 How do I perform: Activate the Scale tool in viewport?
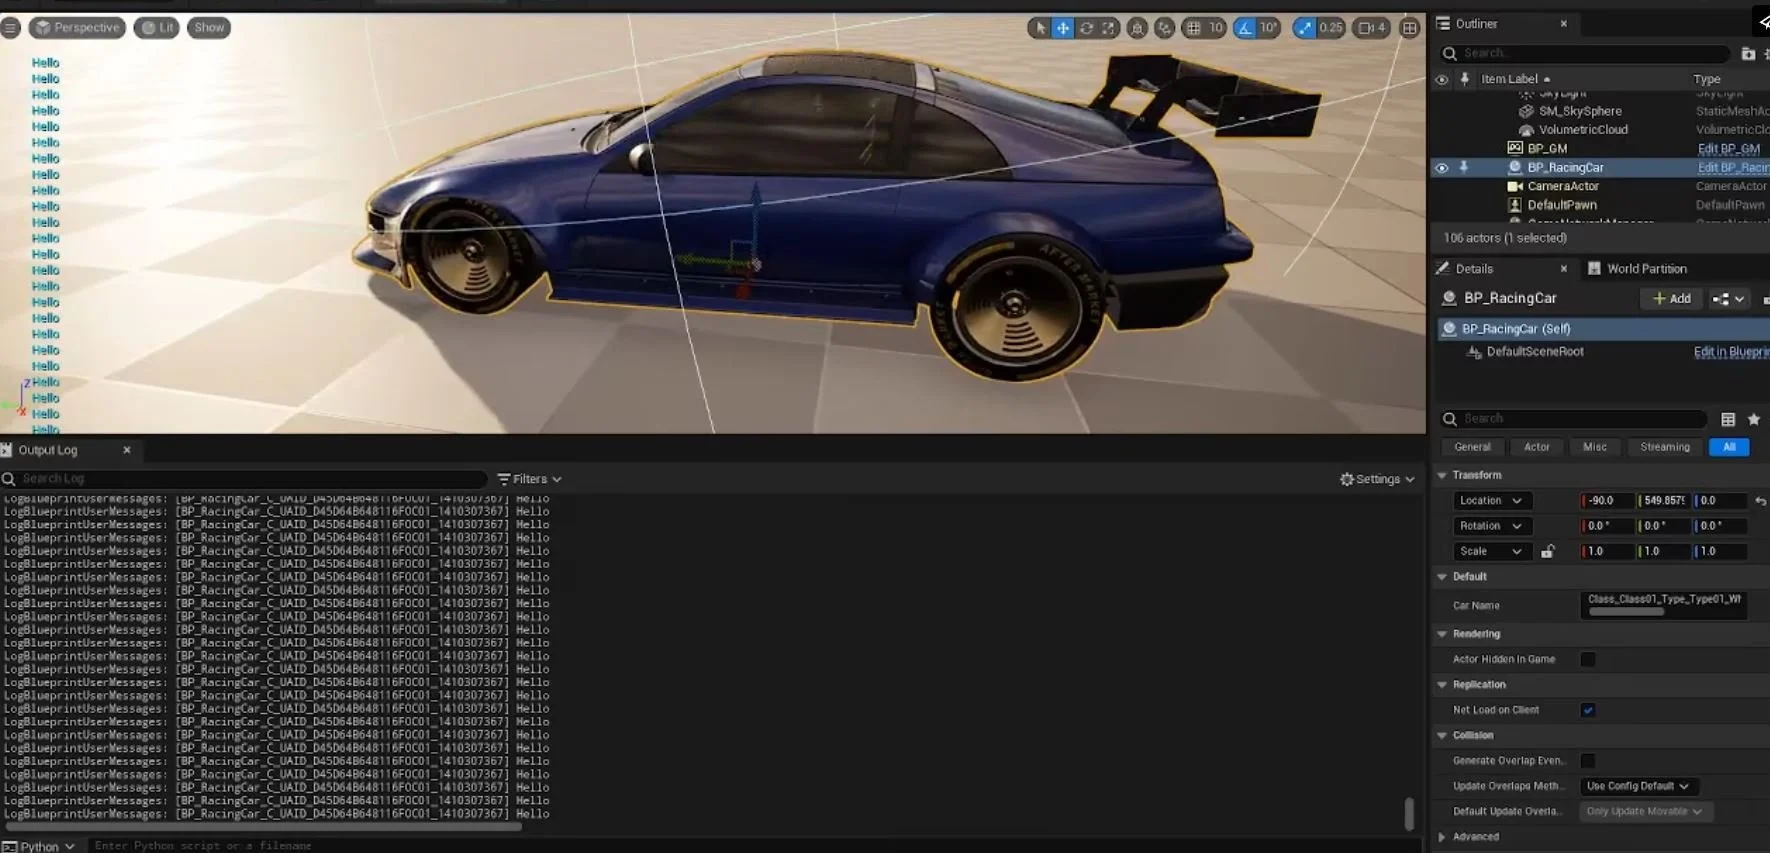coord(1109,28)
